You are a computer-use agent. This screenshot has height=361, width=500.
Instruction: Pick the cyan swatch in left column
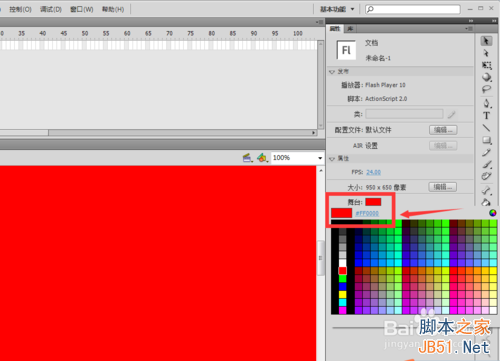[343, 302]
